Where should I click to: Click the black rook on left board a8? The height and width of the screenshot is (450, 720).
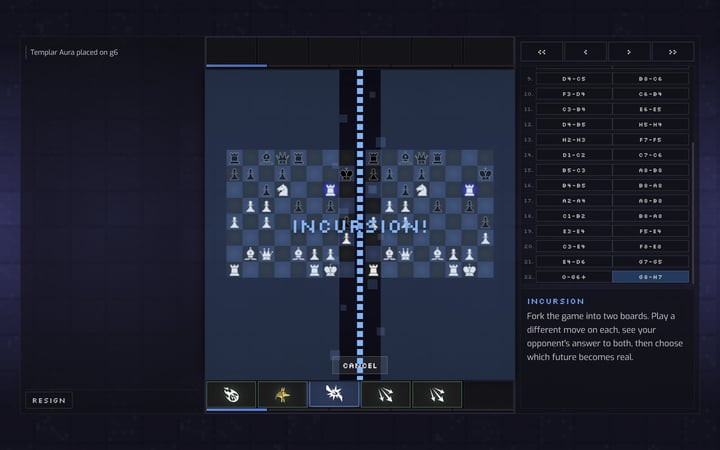coord(234,158)
